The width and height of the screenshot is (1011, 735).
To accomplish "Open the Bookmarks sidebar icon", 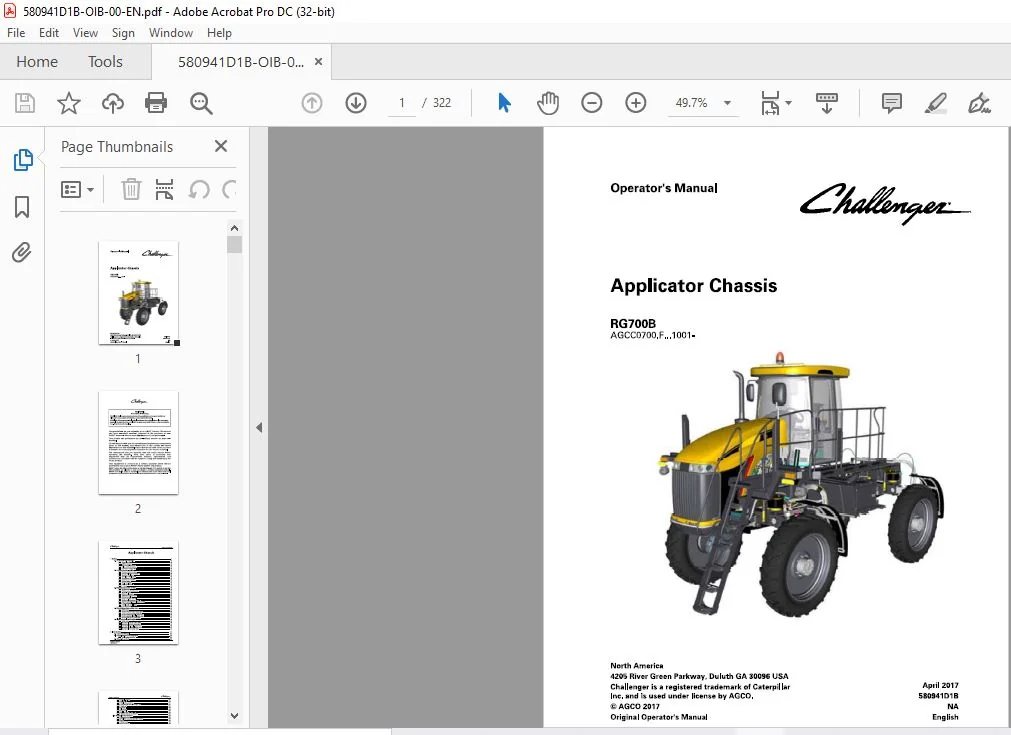I will coord(22,207).
